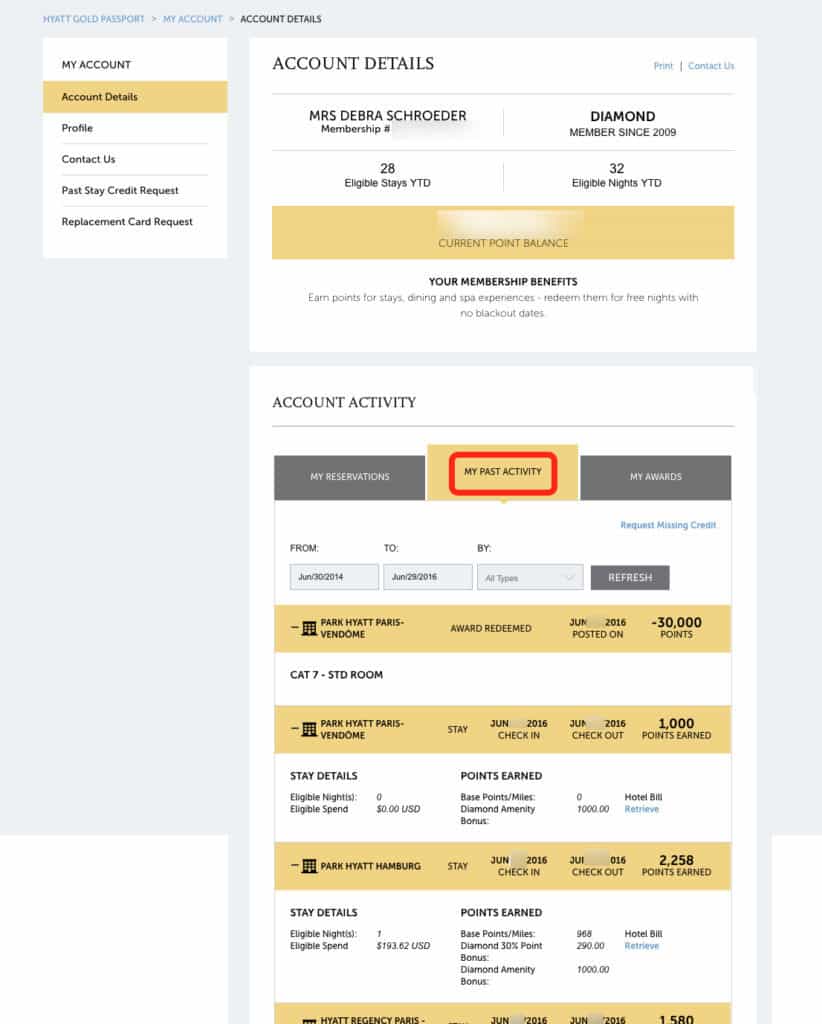Click hotel icon in Award Redeemed row

[309, 628]
